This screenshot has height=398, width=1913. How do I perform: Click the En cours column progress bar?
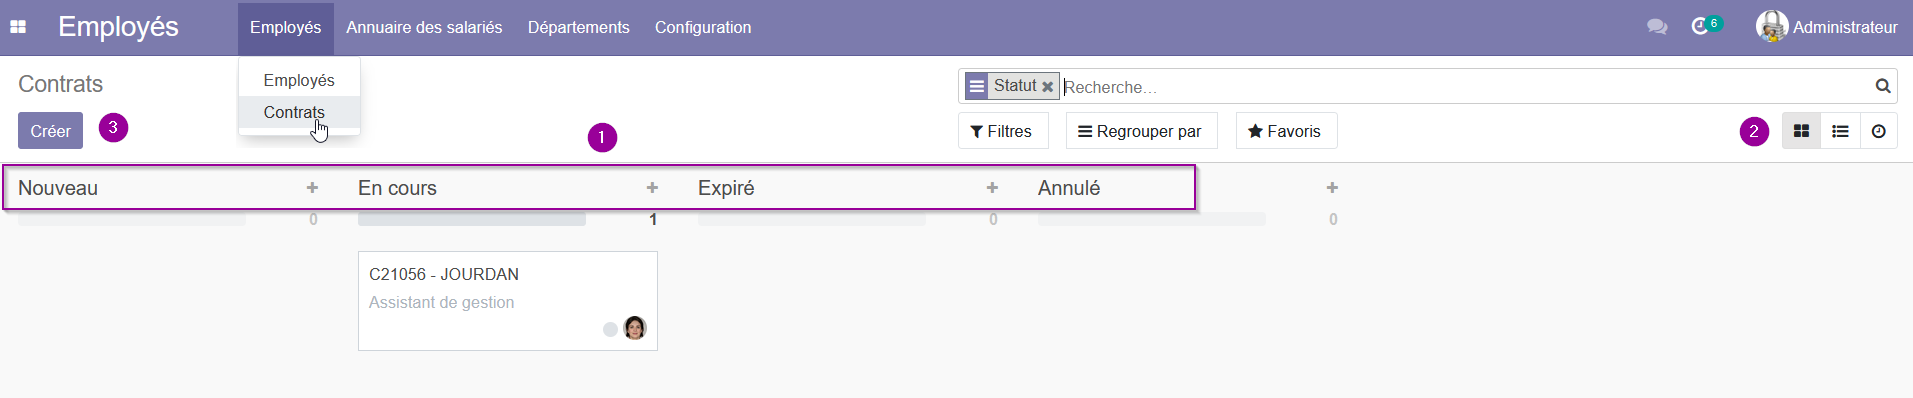coord(472,219)
